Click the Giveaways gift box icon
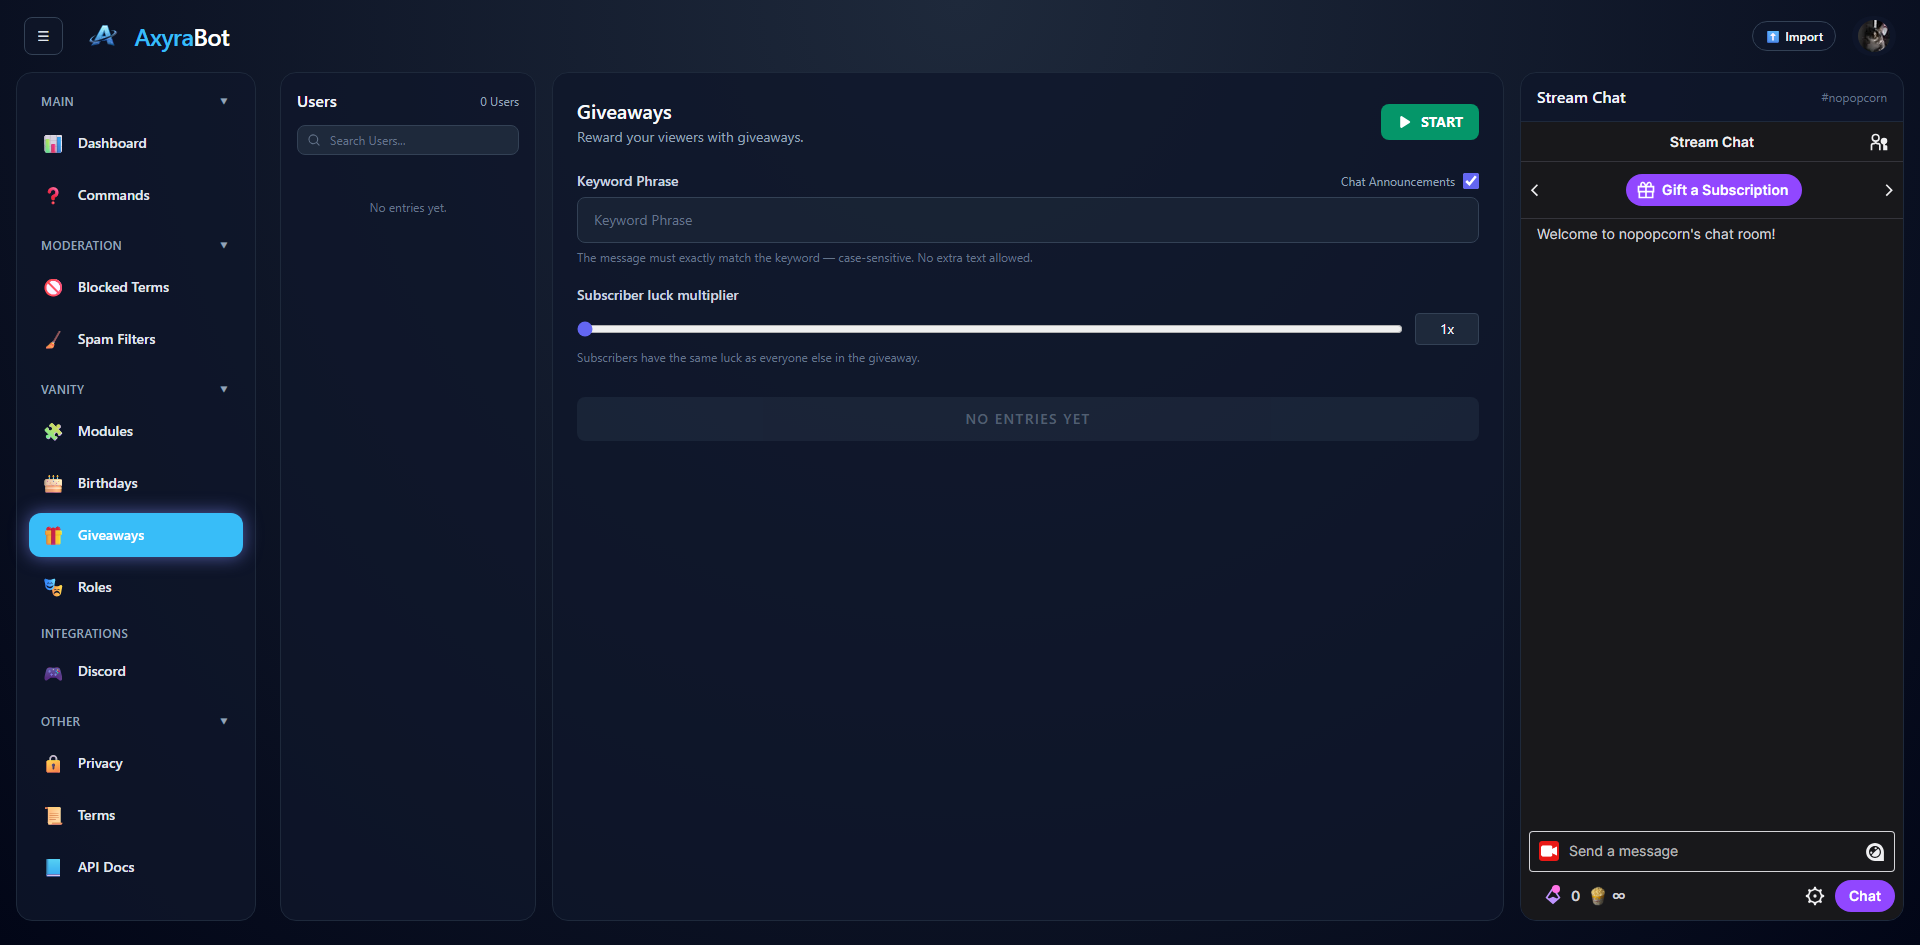The width and height of the screenshot is (1920, 945). [x=53, y=536]
